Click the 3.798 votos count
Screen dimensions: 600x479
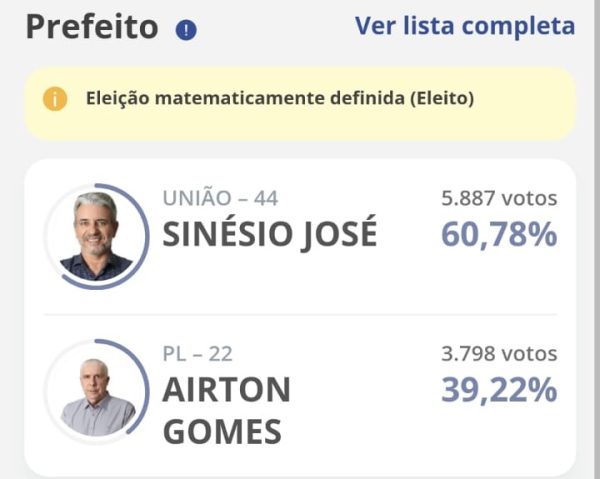499,353
